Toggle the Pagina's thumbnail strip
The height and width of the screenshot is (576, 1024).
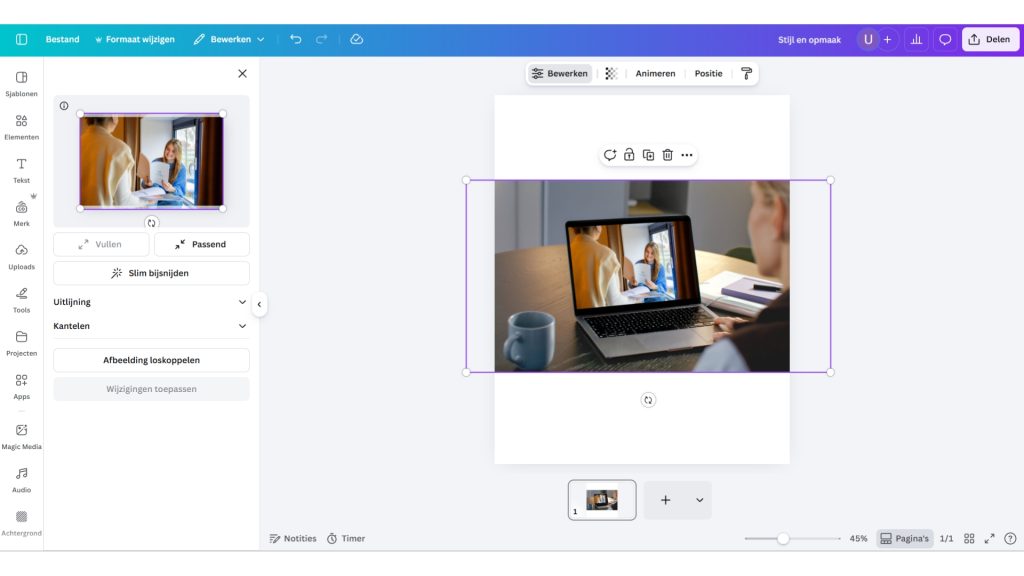tap(904, 538)
